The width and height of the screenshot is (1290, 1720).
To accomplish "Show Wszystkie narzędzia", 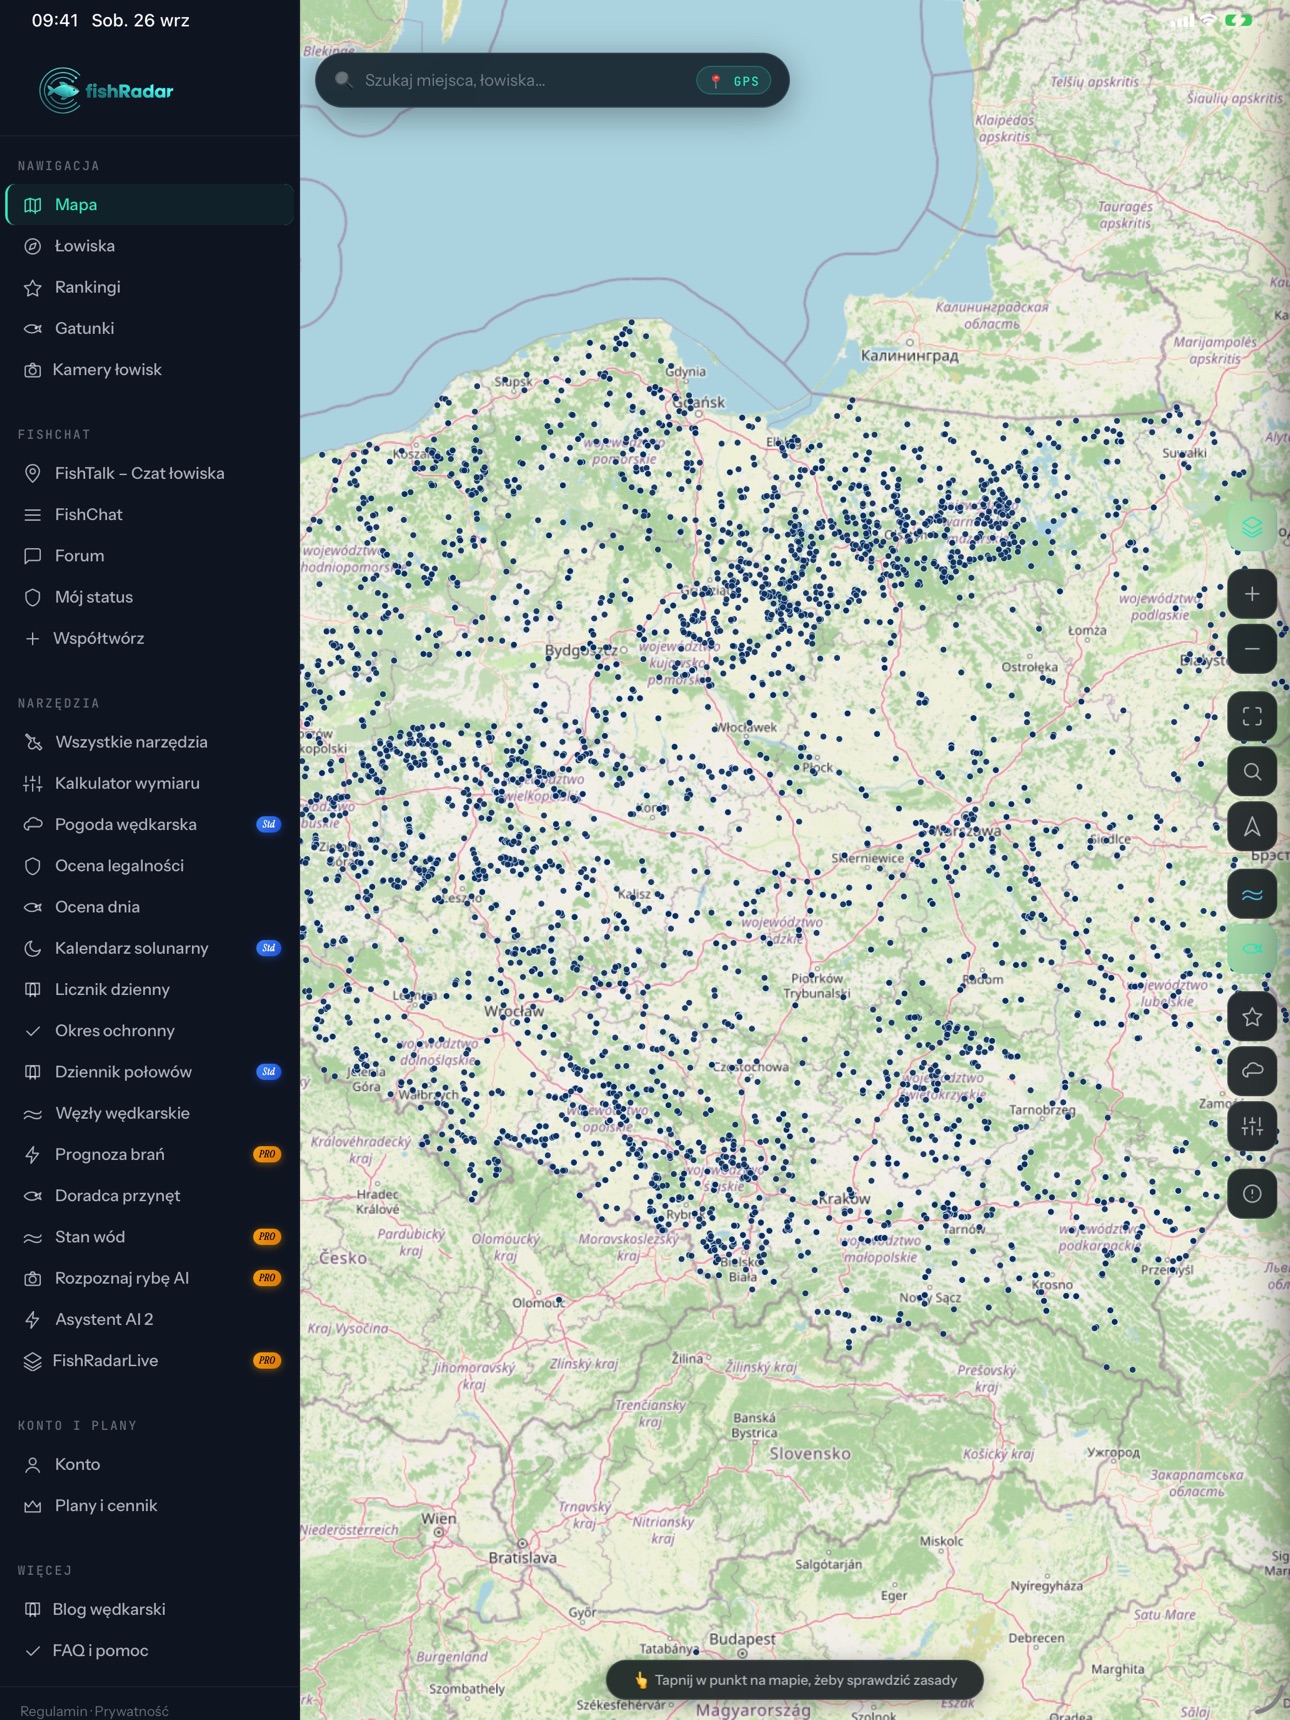I will tap(150, 742).
